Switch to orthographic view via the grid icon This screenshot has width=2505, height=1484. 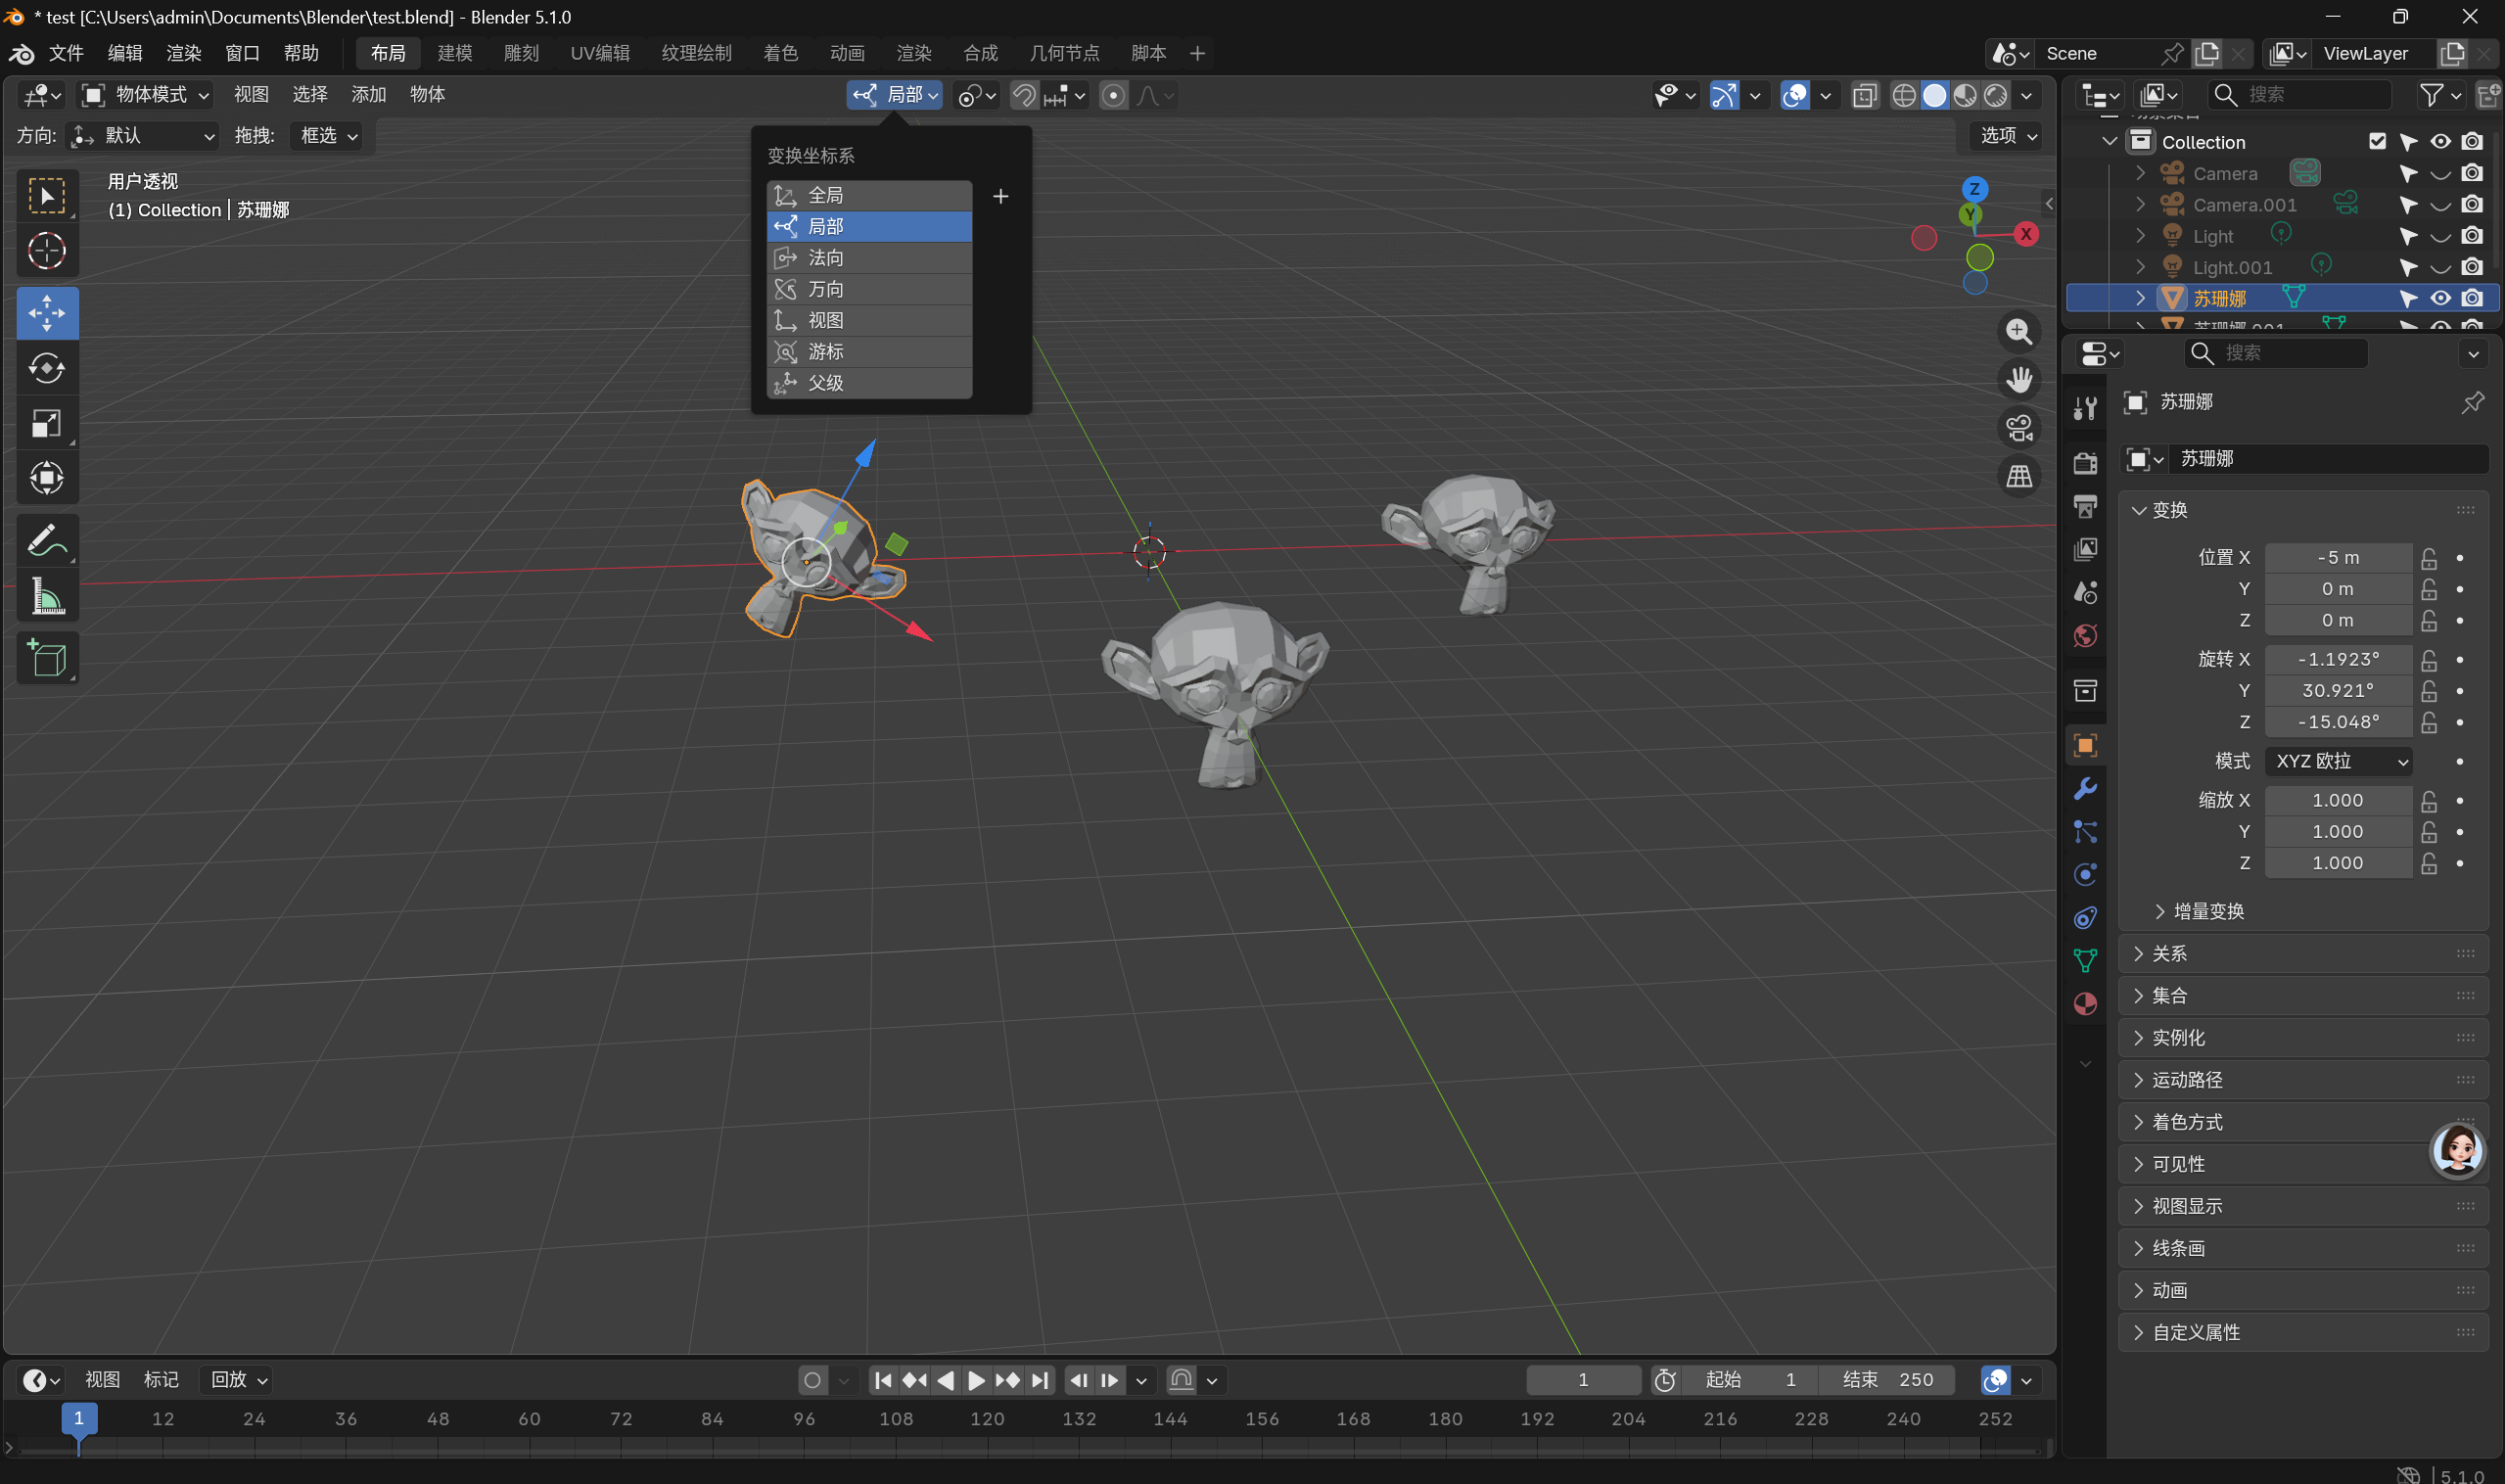2019,476
